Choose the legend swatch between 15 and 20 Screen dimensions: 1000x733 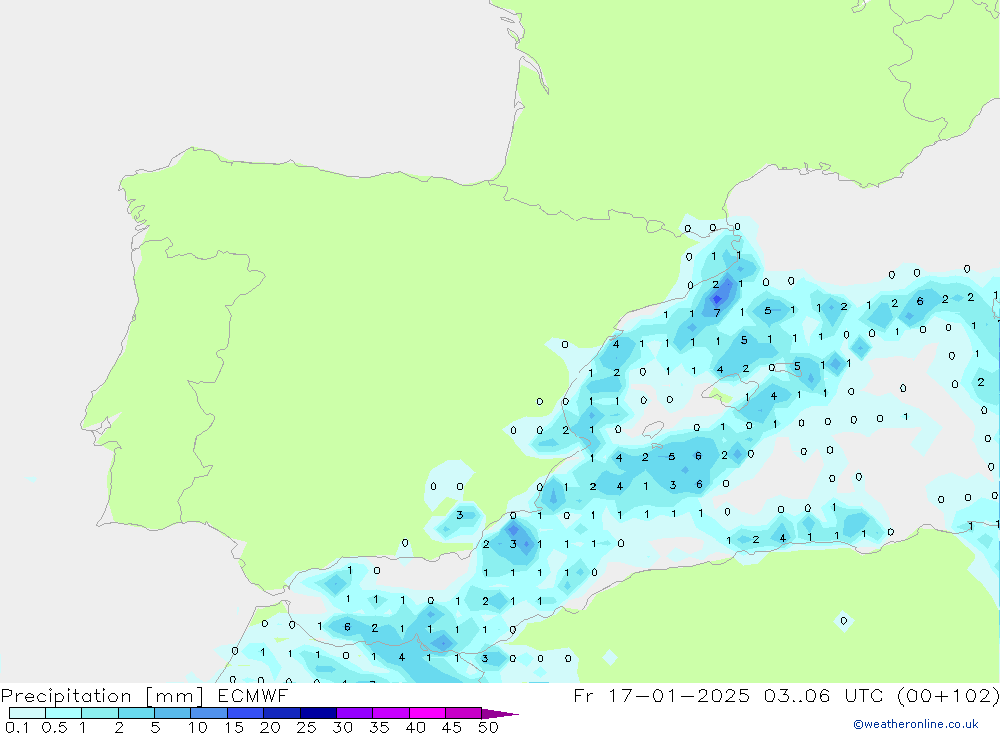(x=246, y=713)
